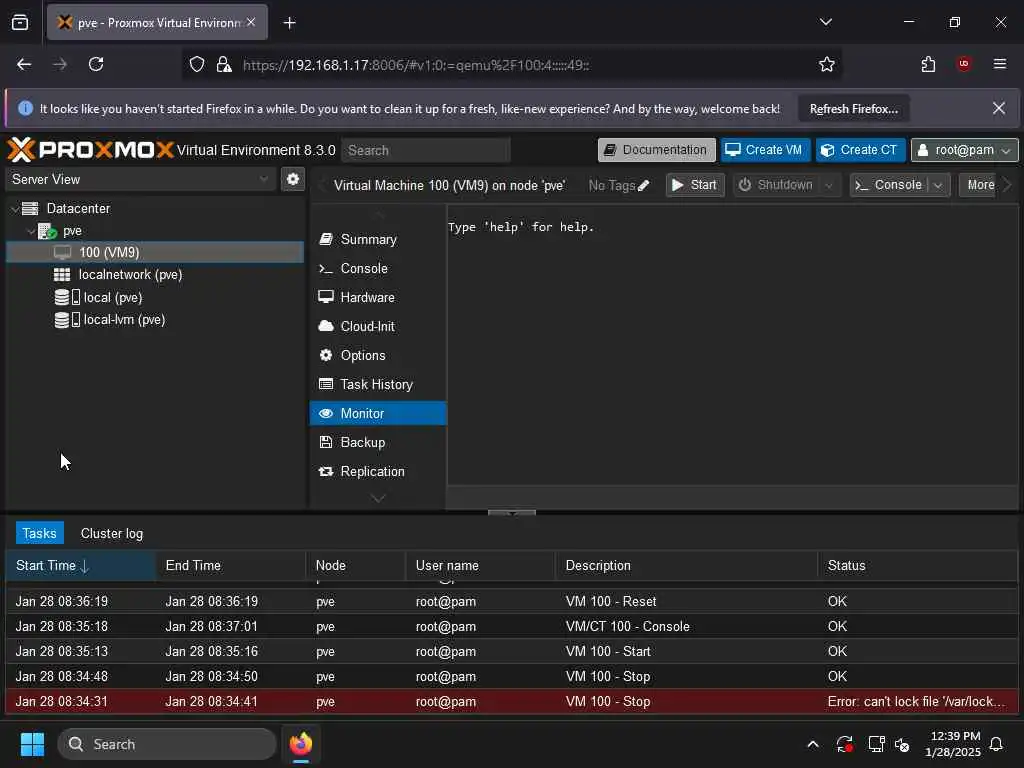Focus the Proxmox search field

pos(426,150)
